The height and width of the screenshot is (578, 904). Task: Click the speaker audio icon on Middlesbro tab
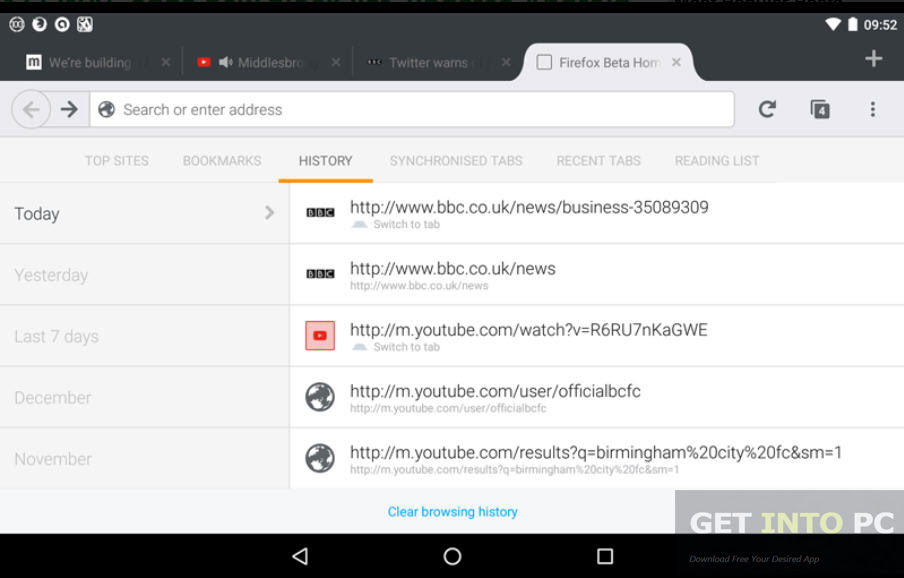click(225, 62)
